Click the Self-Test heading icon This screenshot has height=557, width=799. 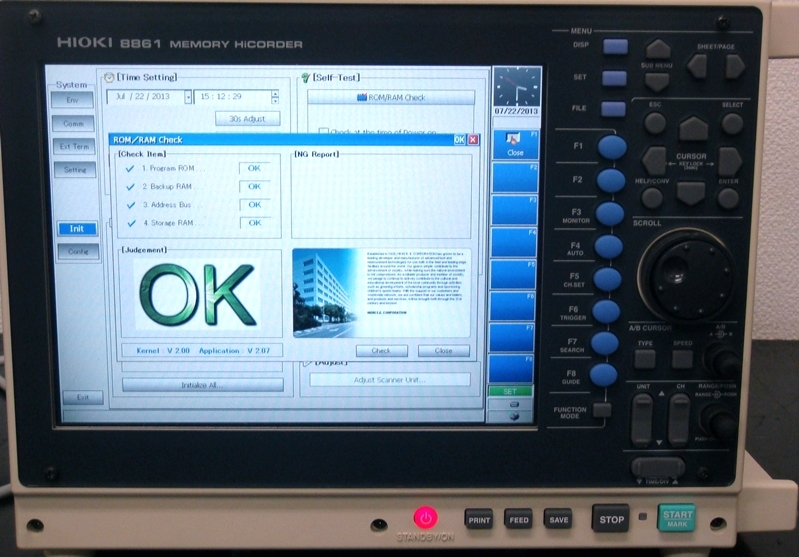click(x=306, y=77)
